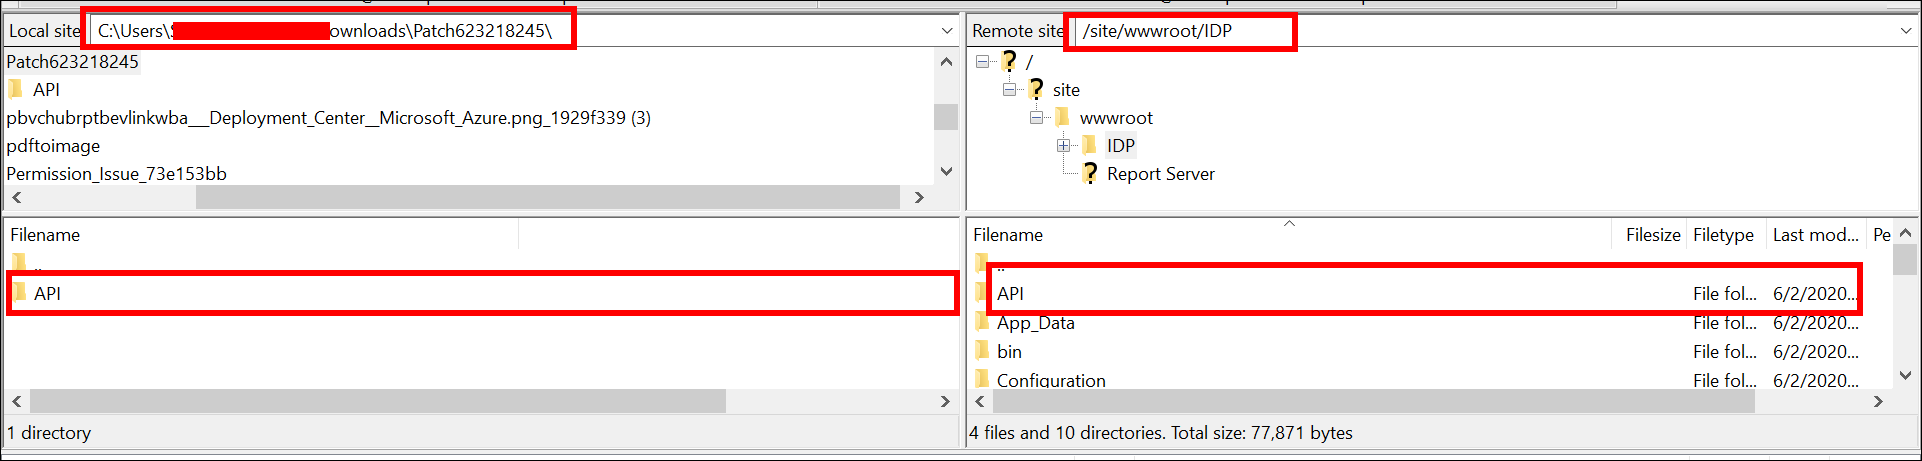Viewport: 1922px width, 461px height.
Task: Click the question mark icon beside site
Action: pyautogui.click(x=1036, y=90)
